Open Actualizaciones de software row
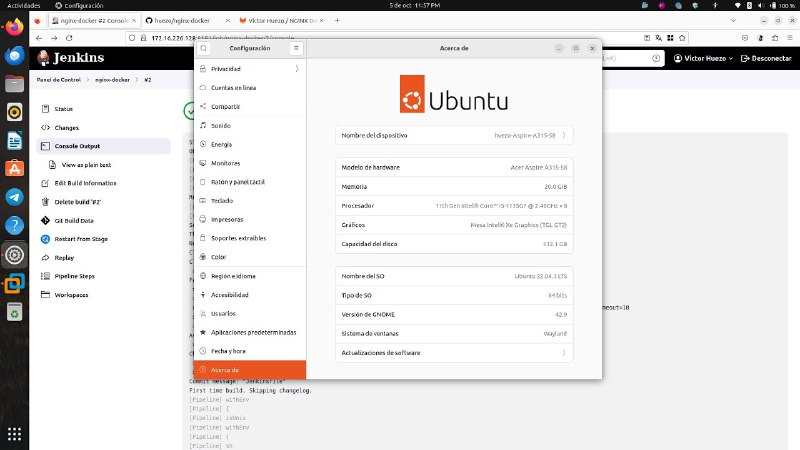800x450 pixels. click(454, 353)
